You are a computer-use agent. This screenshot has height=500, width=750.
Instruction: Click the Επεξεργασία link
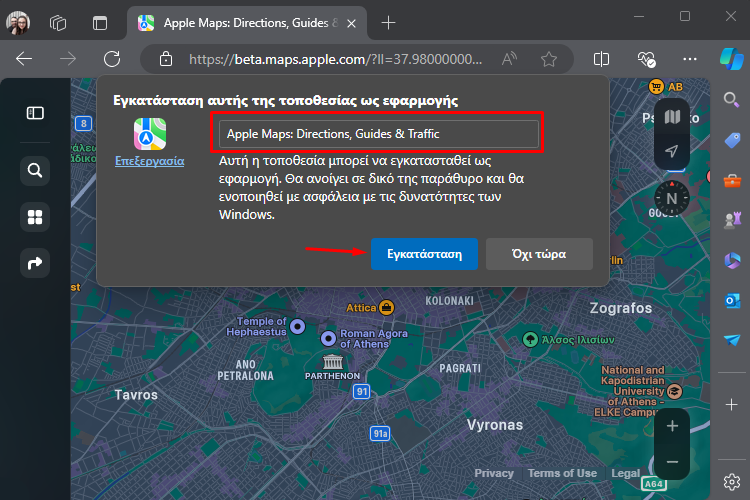point(150,161)
